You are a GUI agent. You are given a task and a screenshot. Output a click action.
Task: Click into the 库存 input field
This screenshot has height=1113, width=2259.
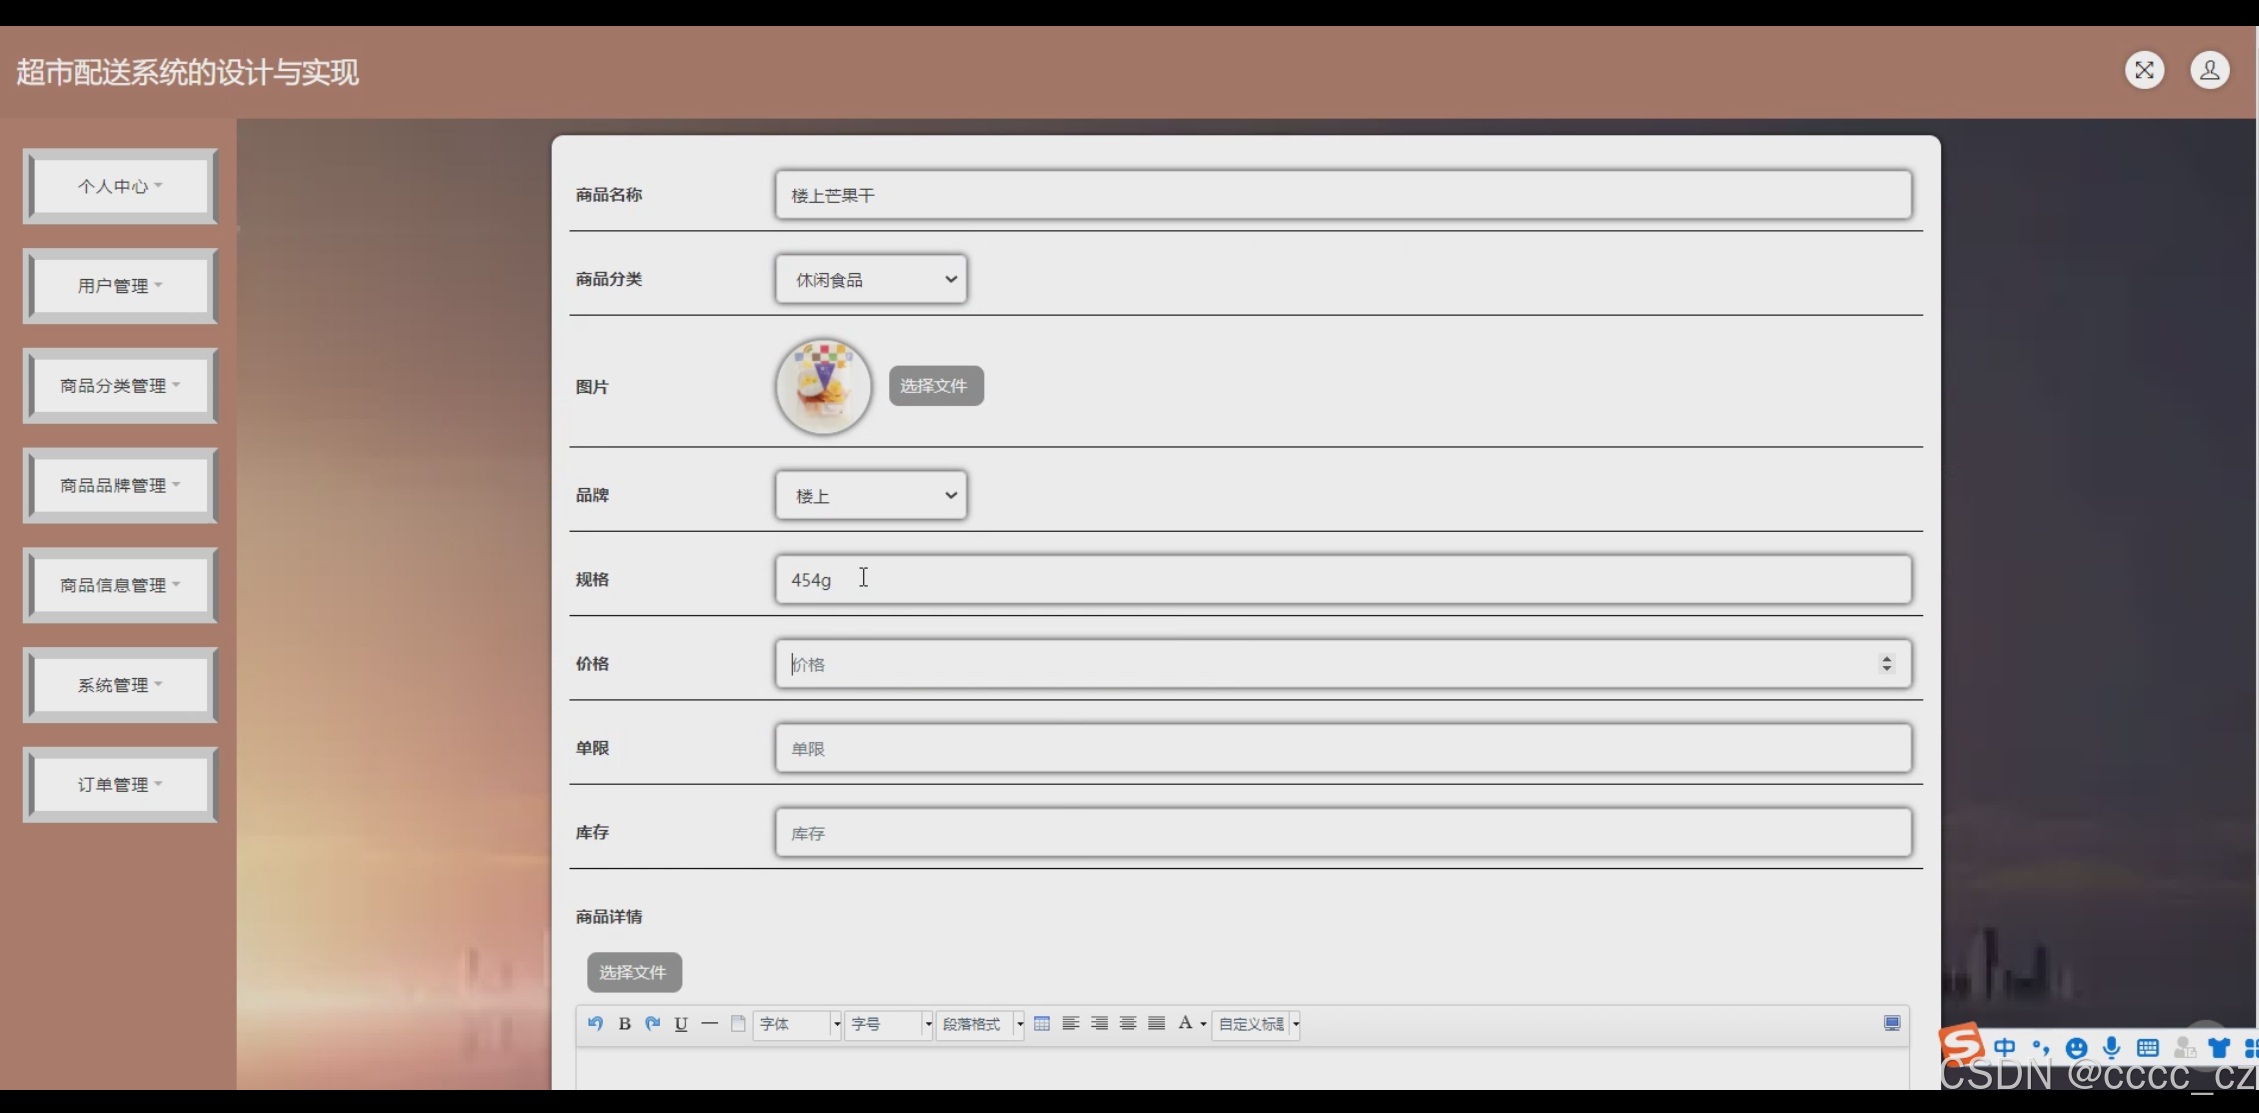pyautogui.click(x=1342, y=833)
